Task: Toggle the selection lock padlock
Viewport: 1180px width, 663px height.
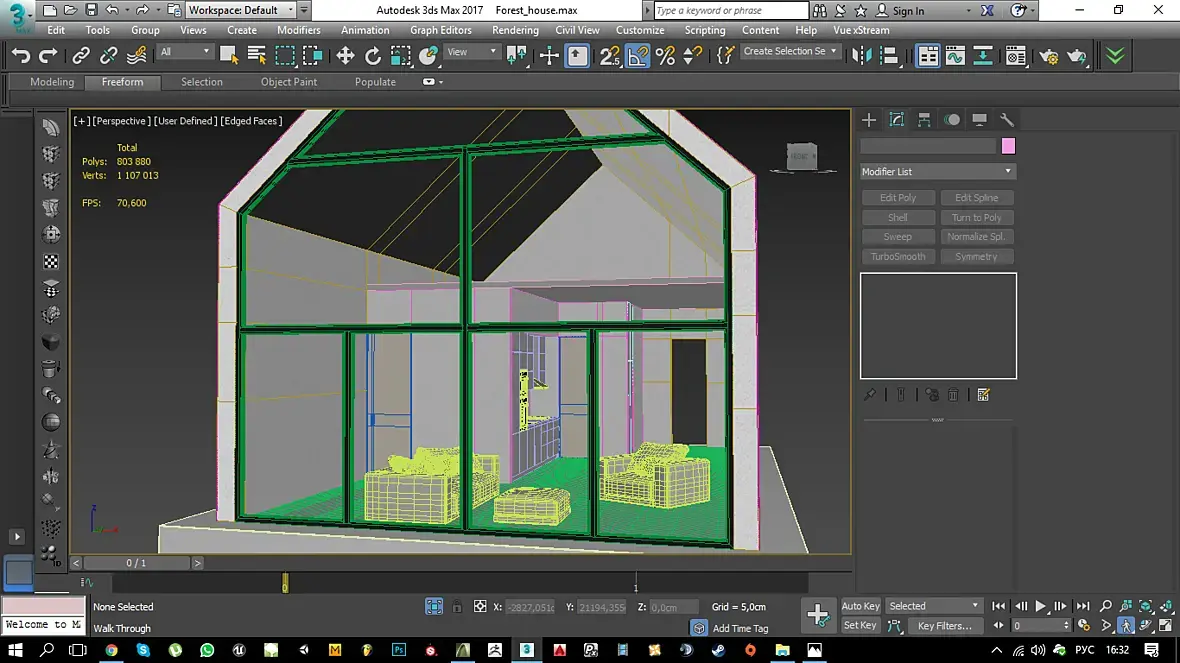Action: (x=457, y=607)
